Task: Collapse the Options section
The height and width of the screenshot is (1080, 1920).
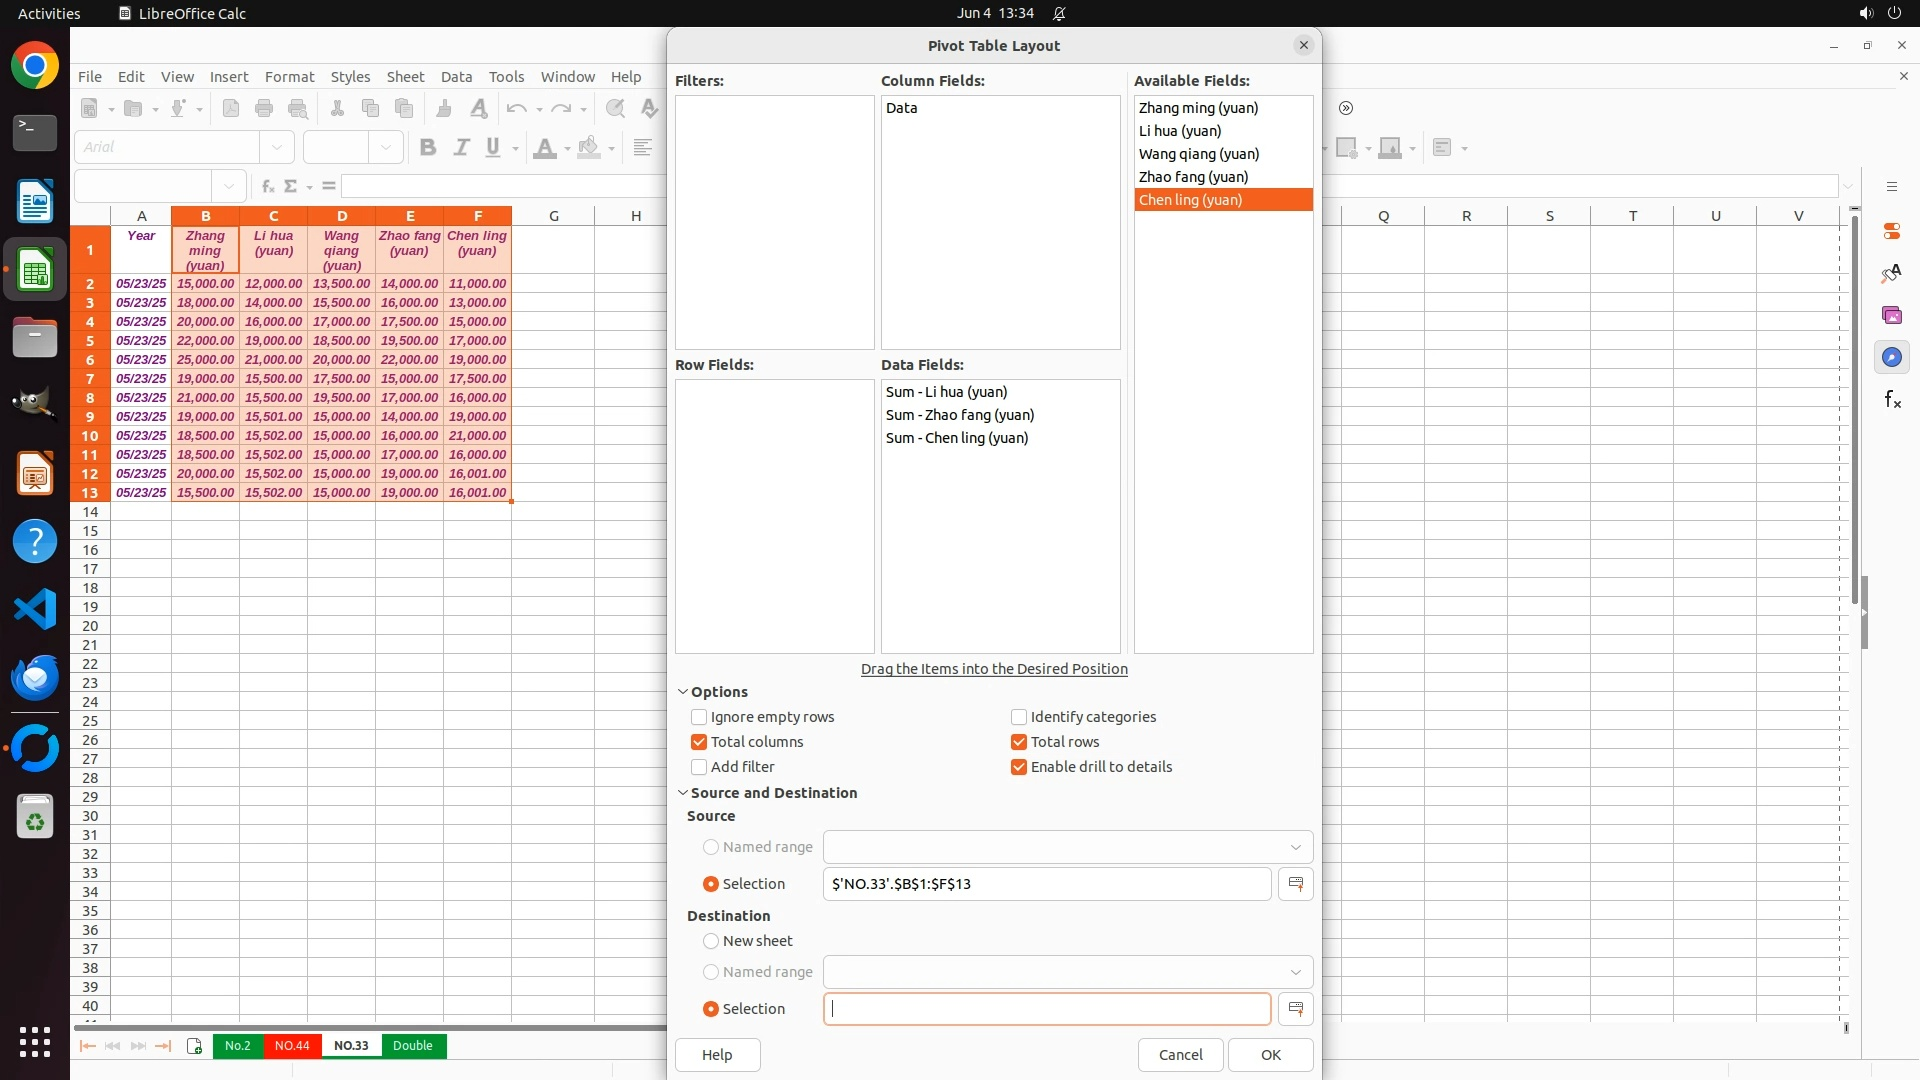Action: click(683, 692)
